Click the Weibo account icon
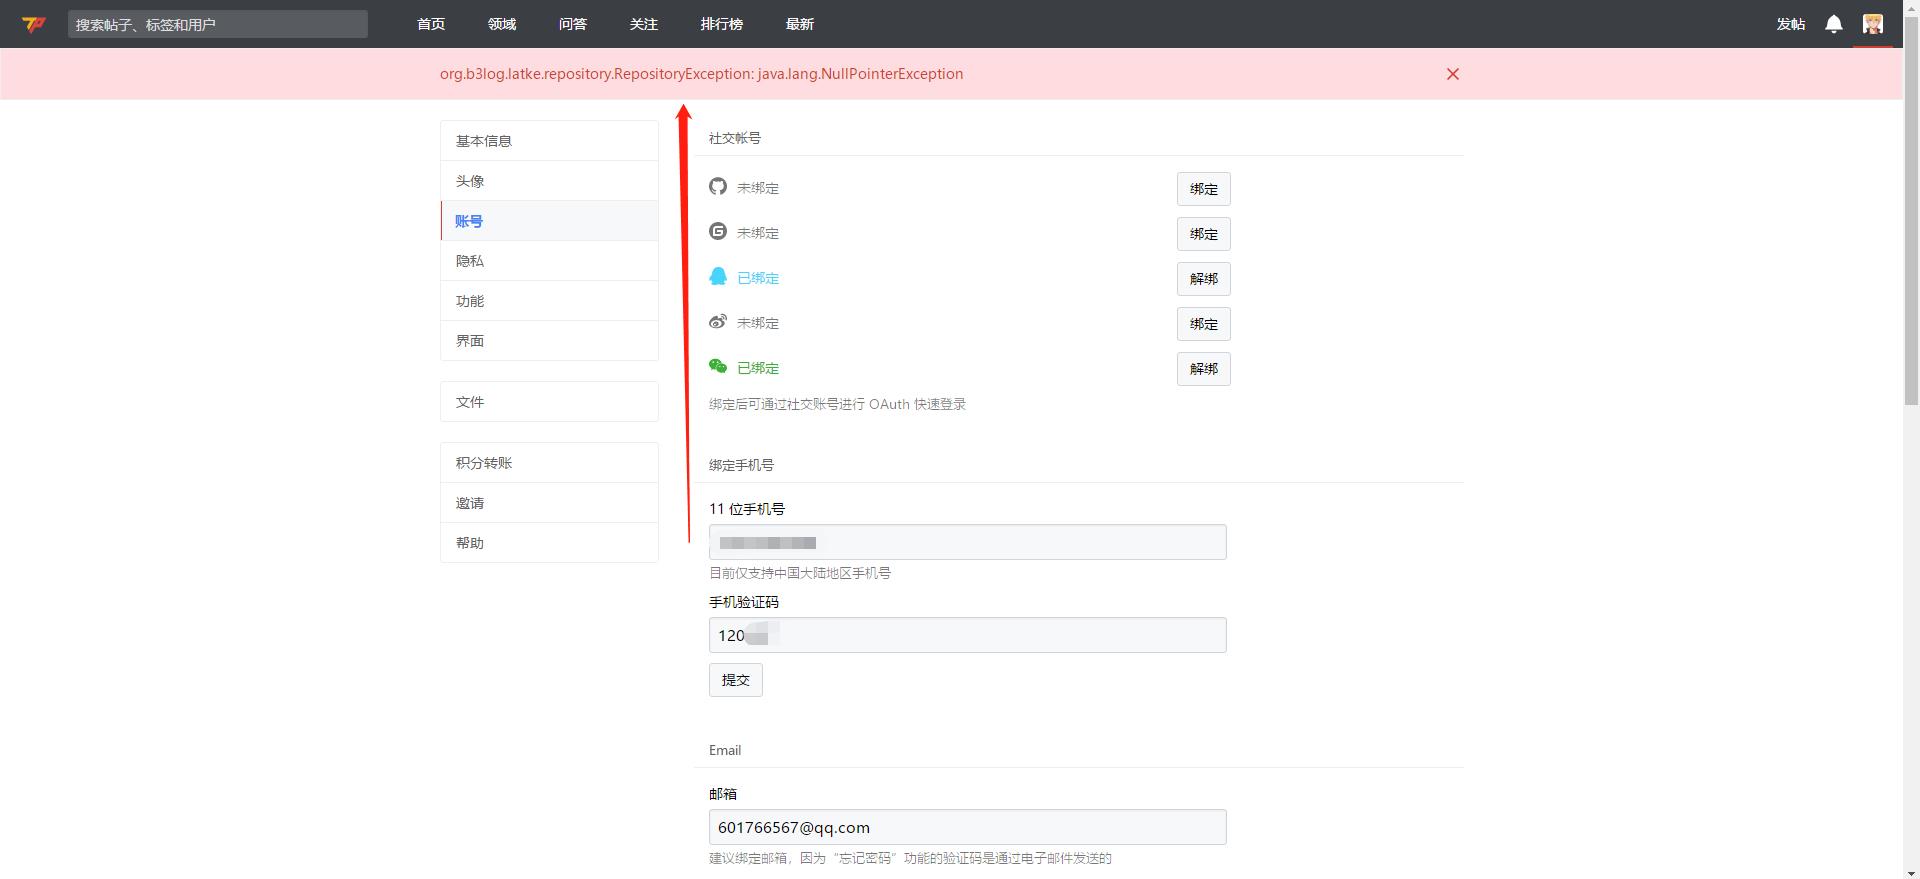This screenshot has height=879, width=1920. 718,322
